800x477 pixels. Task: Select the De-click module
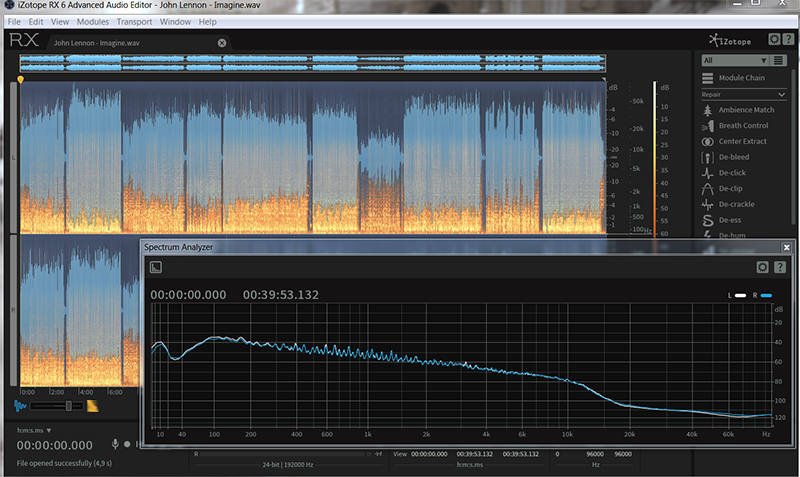tap(732, 173)
